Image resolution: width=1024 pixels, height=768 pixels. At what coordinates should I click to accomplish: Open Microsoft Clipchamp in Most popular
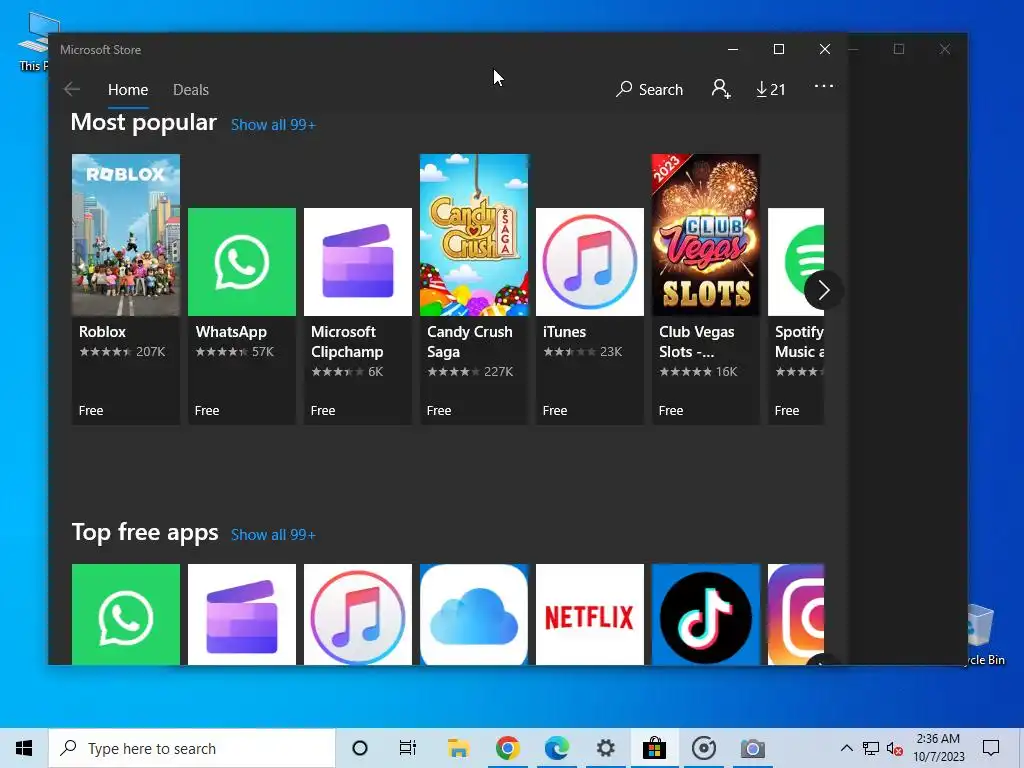tap(358, 316)
